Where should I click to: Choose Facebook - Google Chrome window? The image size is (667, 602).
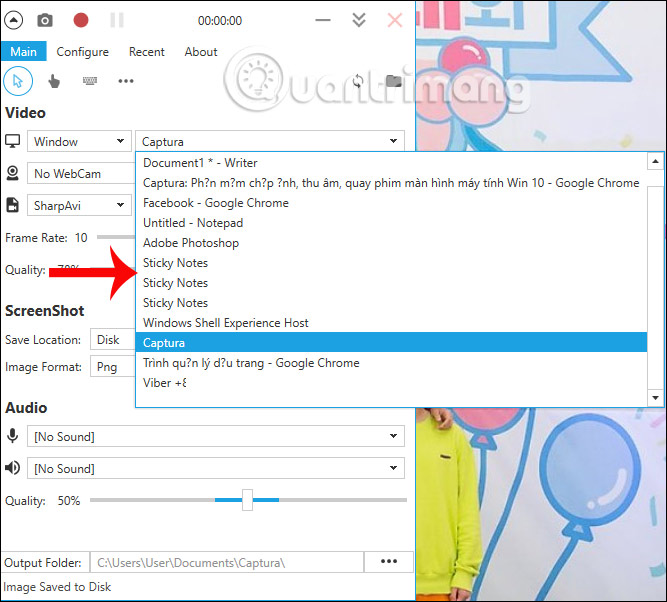[391, 203]
